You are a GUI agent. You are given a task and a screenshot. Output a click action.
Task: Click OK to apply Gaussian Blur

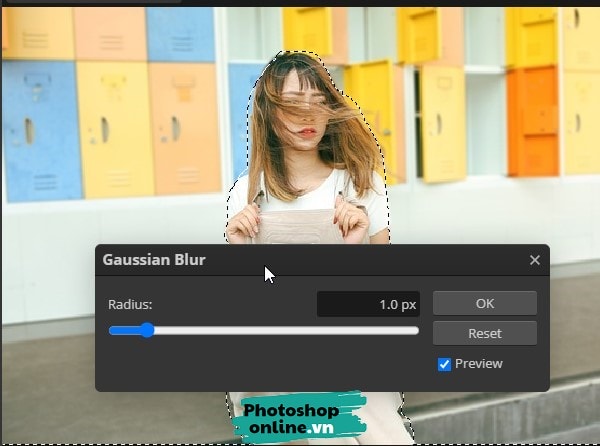pos(484,303)
